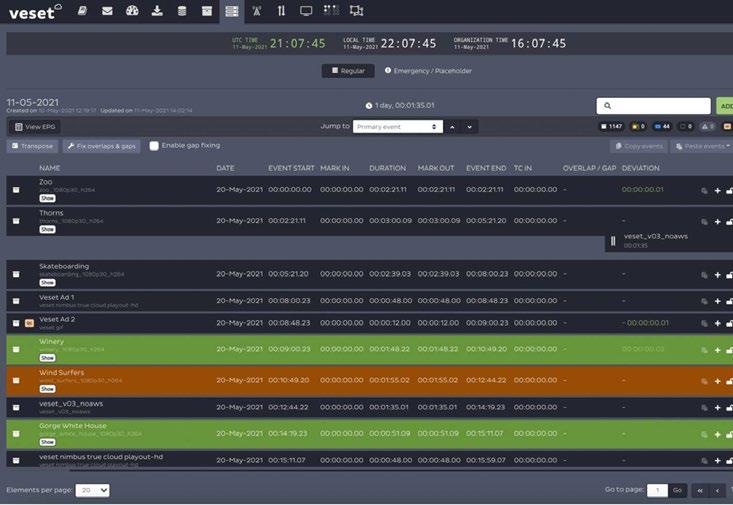Click Fix overlaps & gaps button
733x505 pixels.
click(x=101, y=146)
